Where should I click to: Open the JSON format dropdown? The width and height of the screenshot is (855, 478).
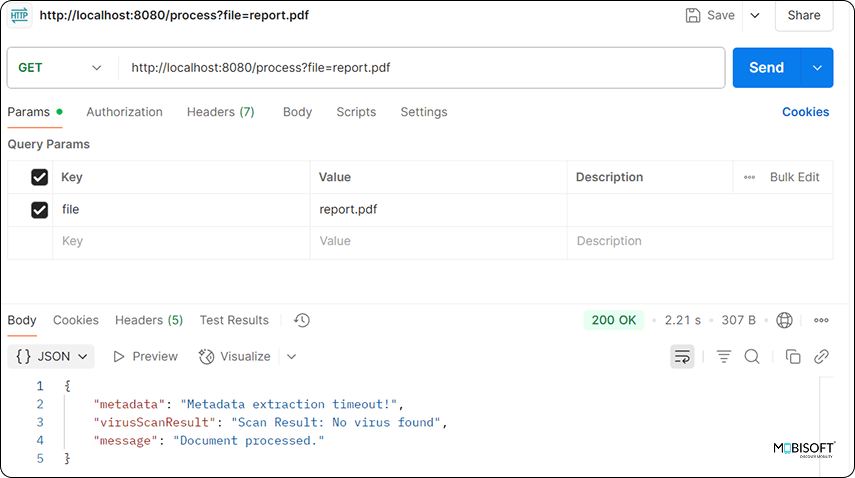(51, 356)
